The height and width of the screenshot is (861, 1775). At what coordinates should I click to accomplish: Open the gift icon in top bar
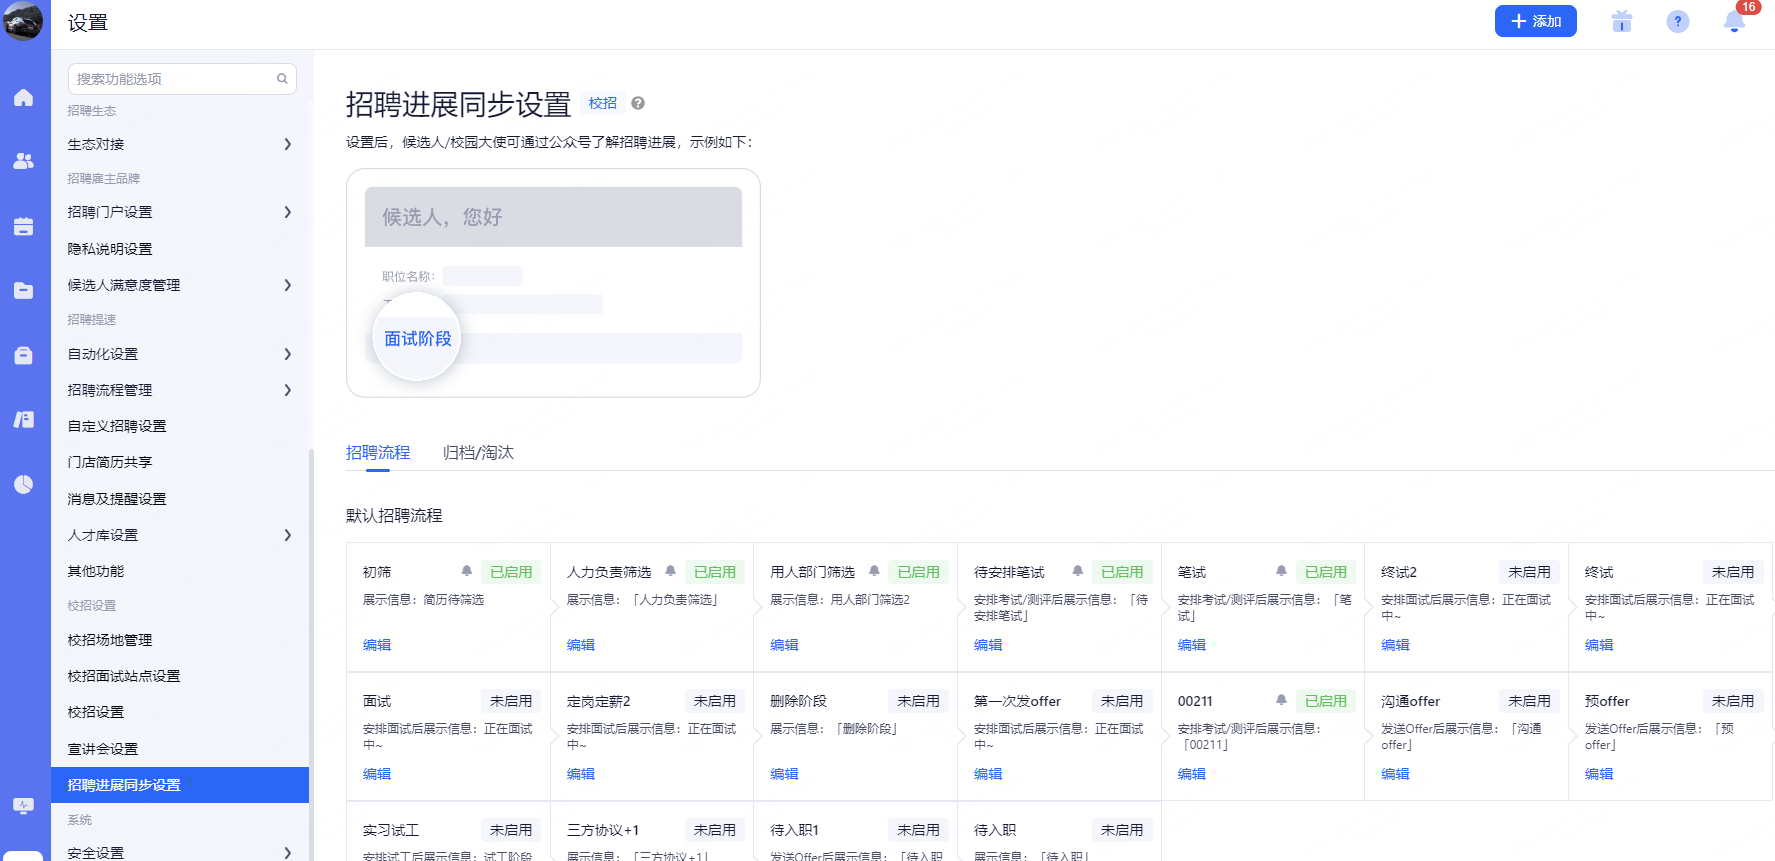tap(1622, 22)
